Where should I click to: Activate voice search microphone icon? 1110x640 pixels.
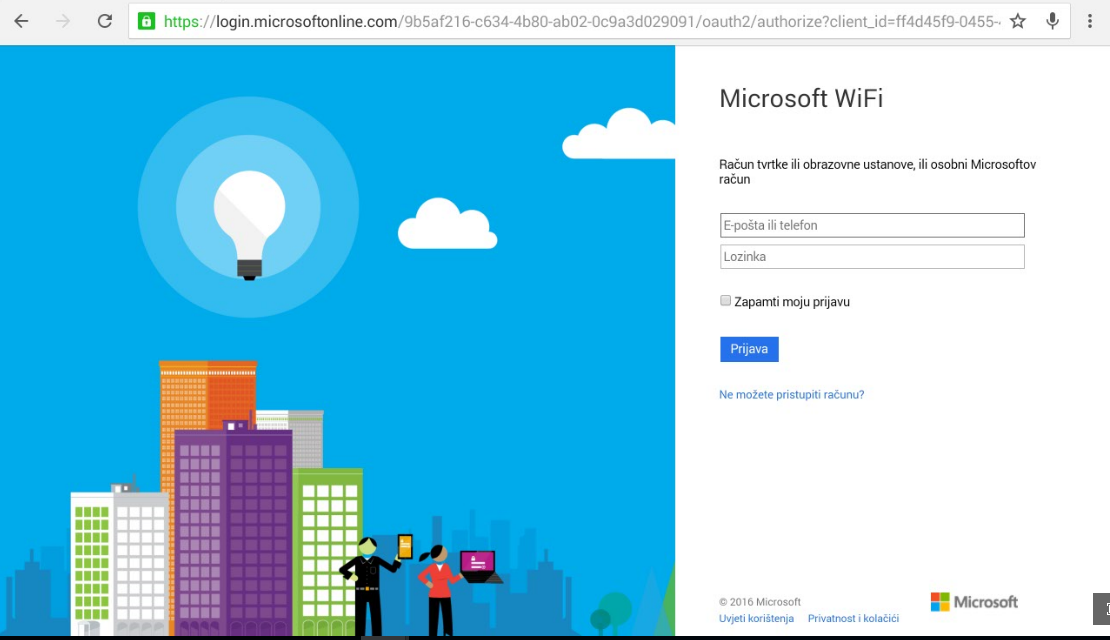point(1053,21)
